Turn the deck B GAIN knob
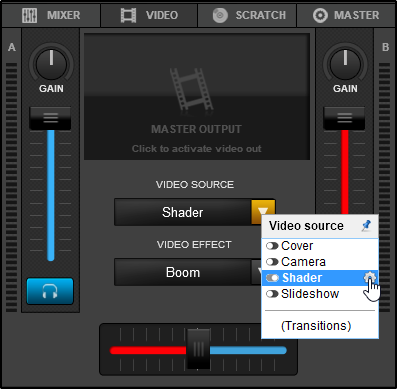The height and width of the screenshot is (389, 397). tap(345, 64)
